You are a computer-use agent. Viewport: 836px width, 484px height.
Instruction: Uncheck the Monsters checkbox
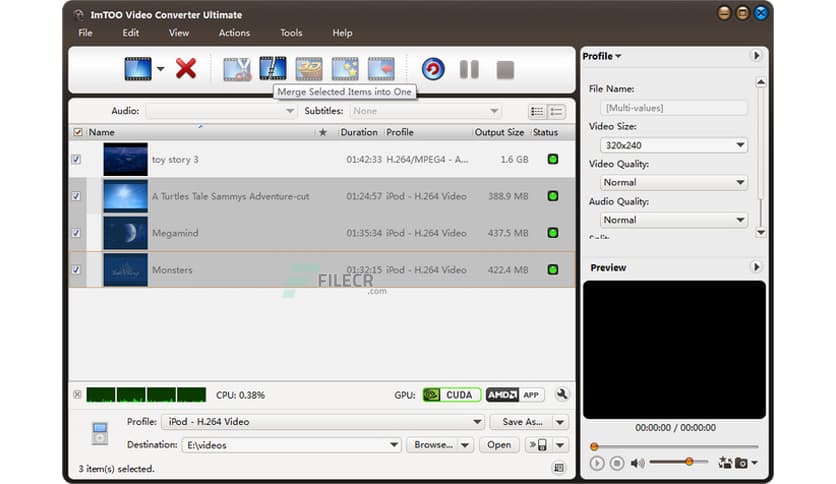pos(76,269)
